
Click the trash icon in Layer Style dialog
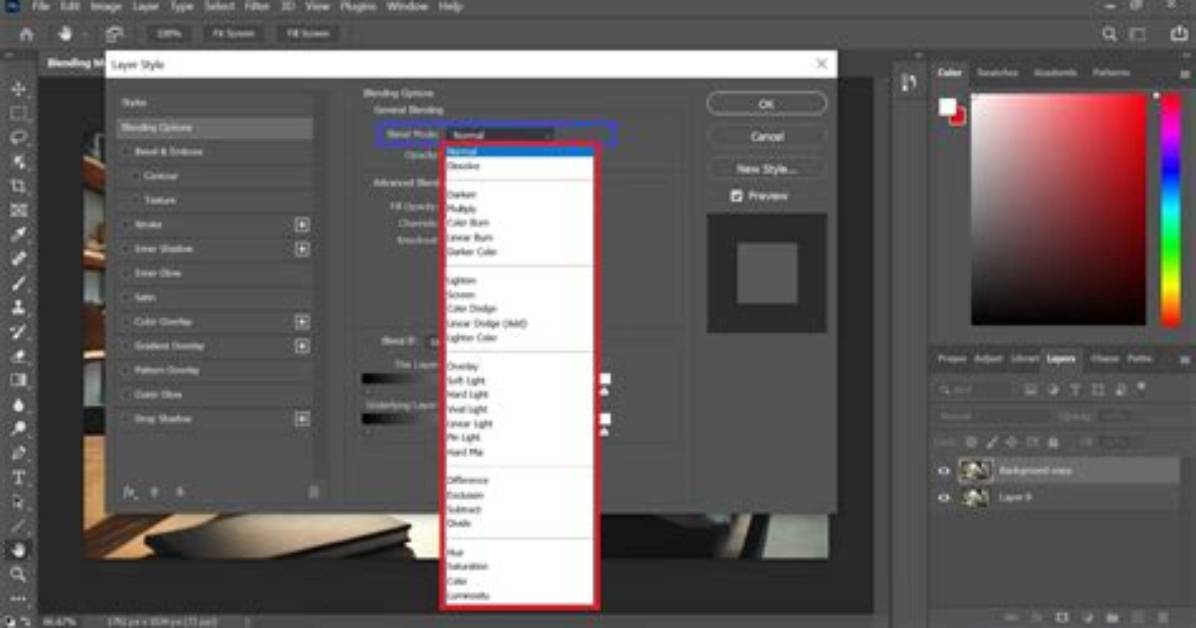pos(313,492)
